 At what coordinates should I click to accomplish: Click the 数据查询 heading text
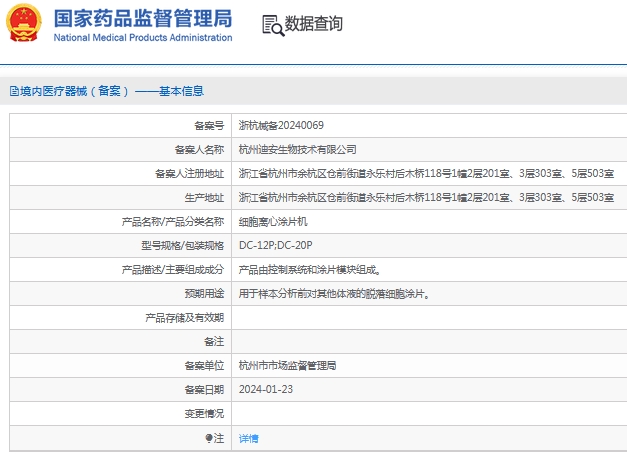tap(314, 24)
